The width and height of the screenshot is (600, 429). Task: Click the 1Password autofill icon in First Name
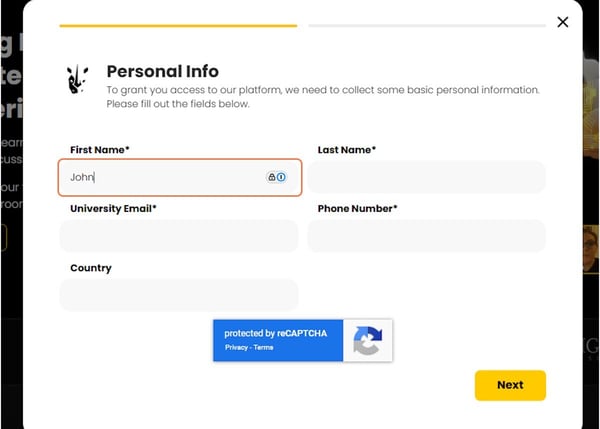[282, 177]
